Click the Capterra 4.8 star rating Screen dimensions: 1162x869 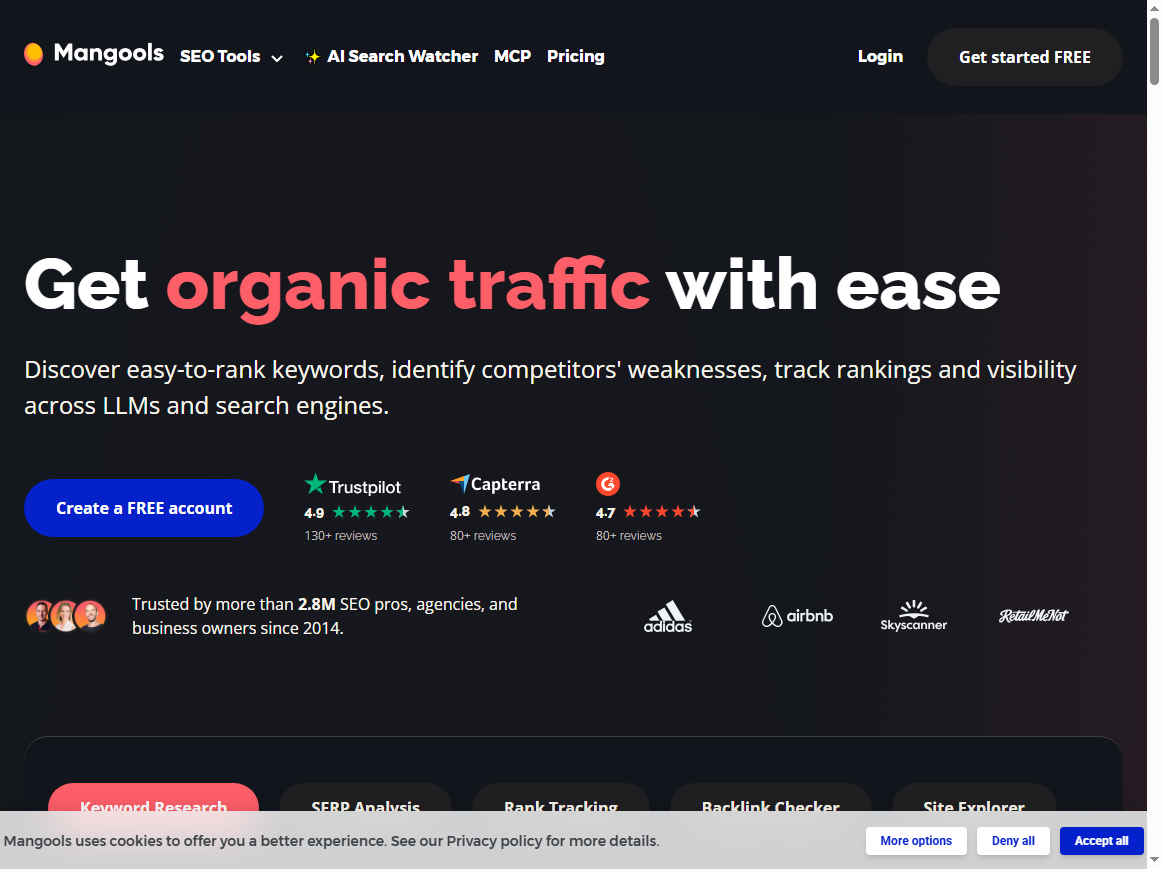pos(517,511)
